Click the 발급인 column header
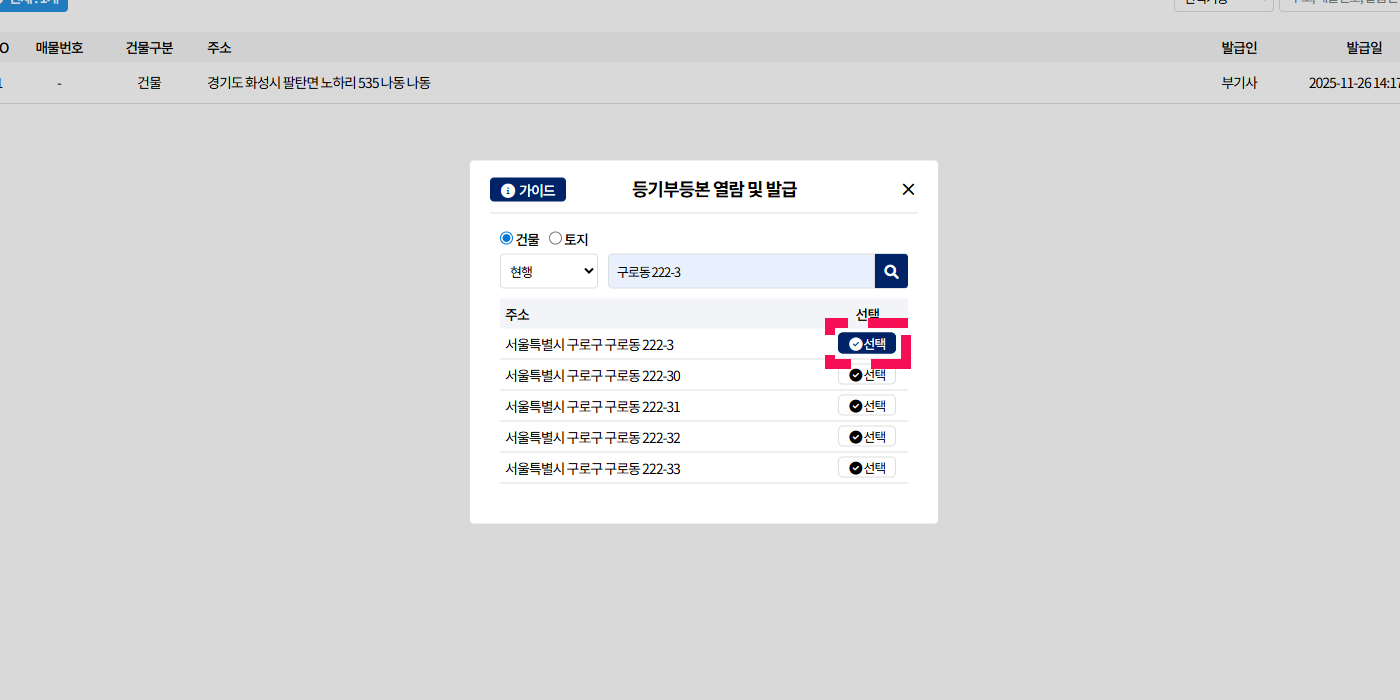Image resolution: width=1400 pixels, height=700 pixels. pos(1239,48)
